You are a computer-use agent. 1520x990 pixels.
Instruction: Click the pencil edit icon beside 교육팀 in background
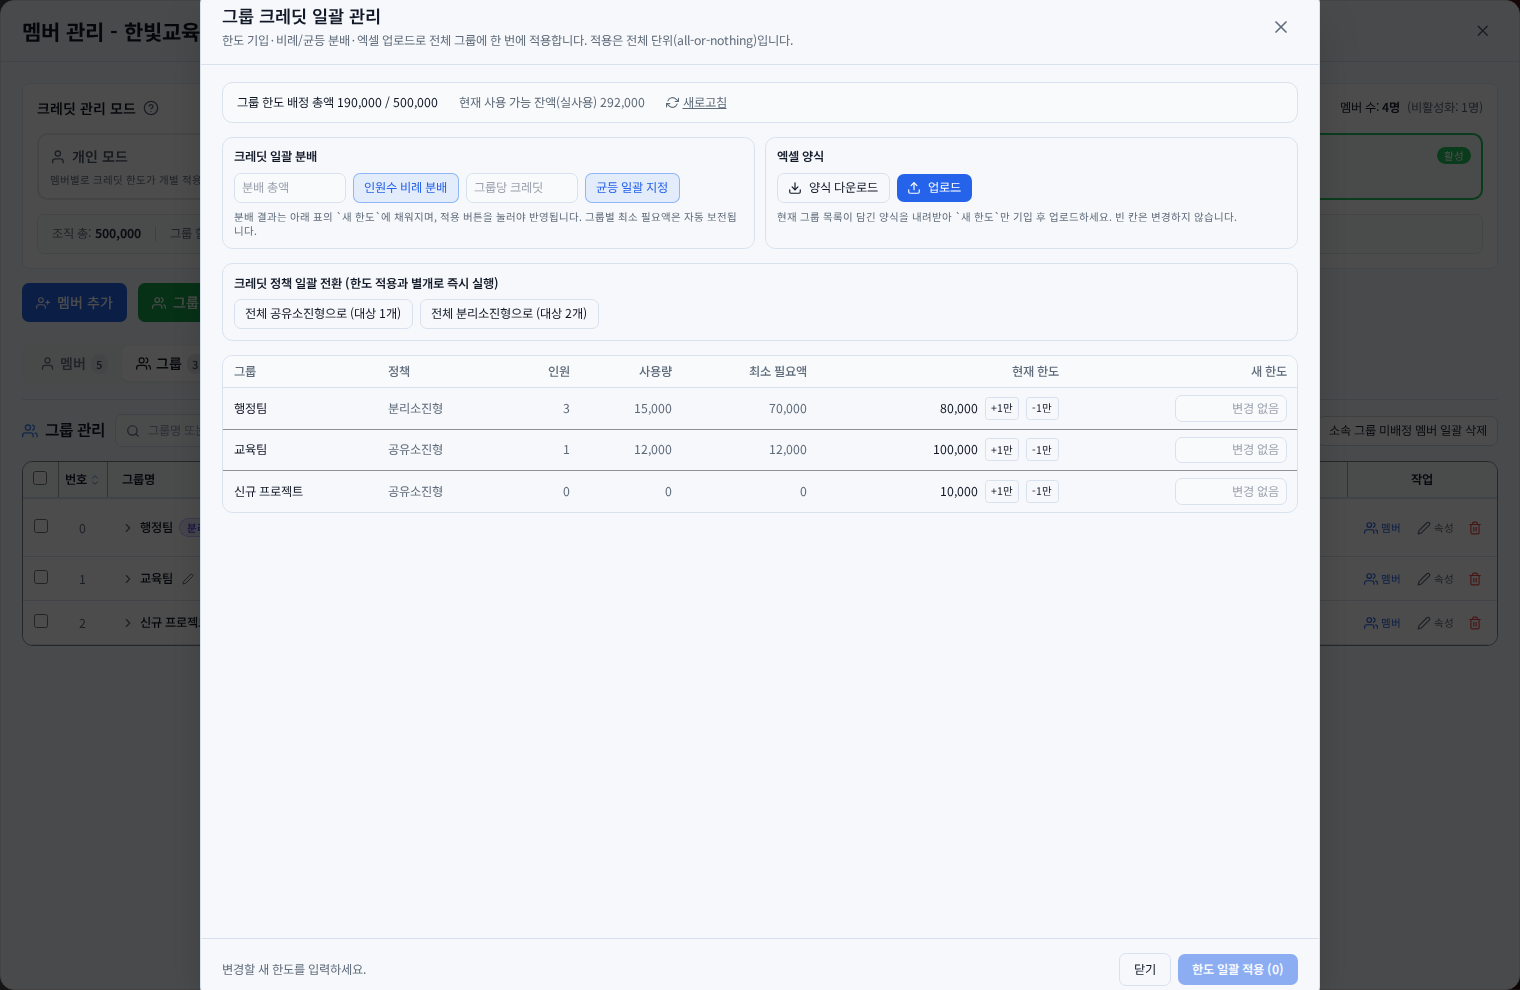click(188, 579)
